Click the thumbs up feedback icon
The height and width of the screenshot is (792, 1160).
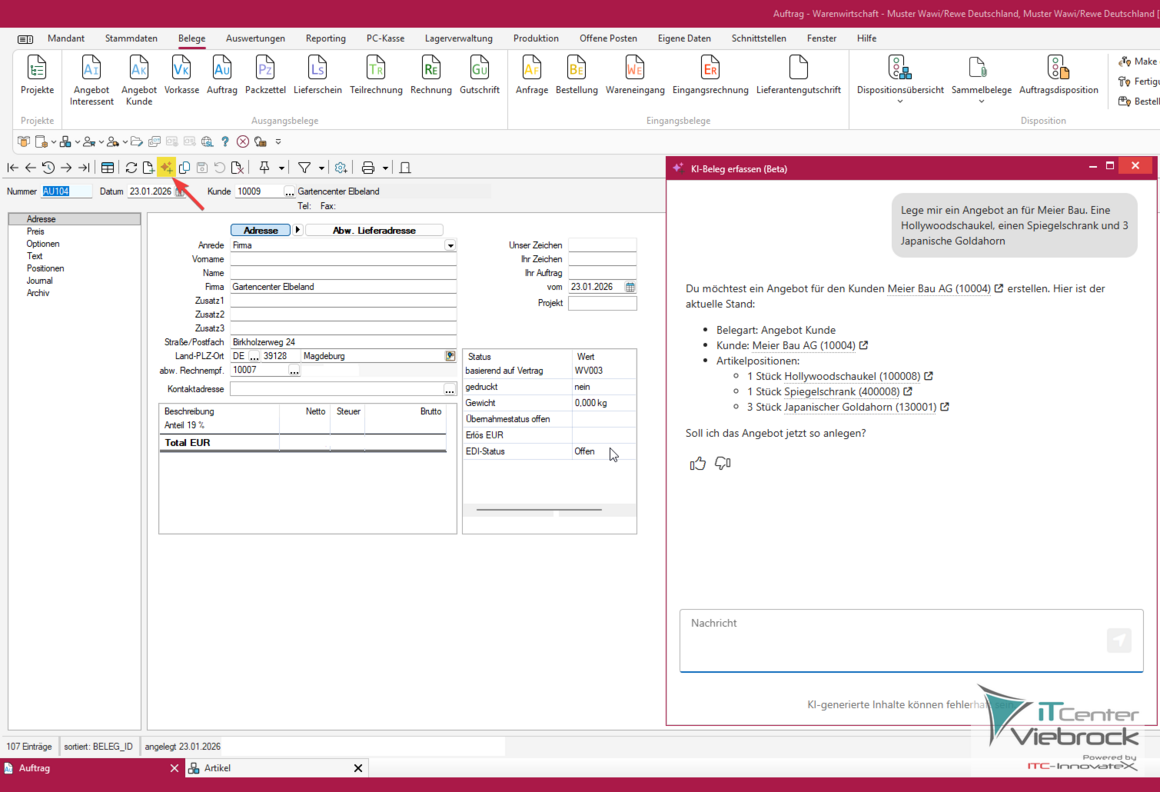(698, 464)
